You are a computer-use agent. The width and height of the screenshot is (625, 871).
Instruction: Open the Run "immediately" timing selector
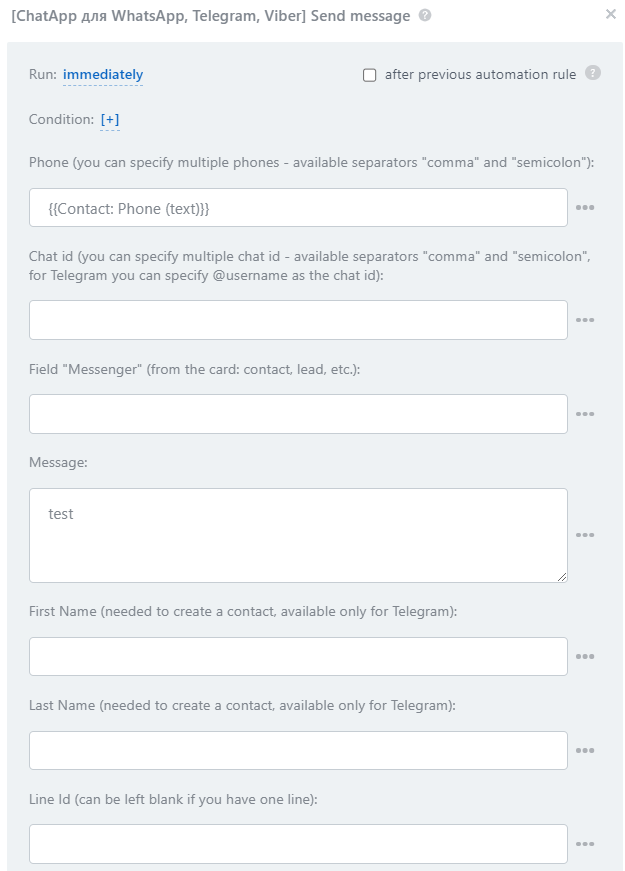[x=103, y=75]
